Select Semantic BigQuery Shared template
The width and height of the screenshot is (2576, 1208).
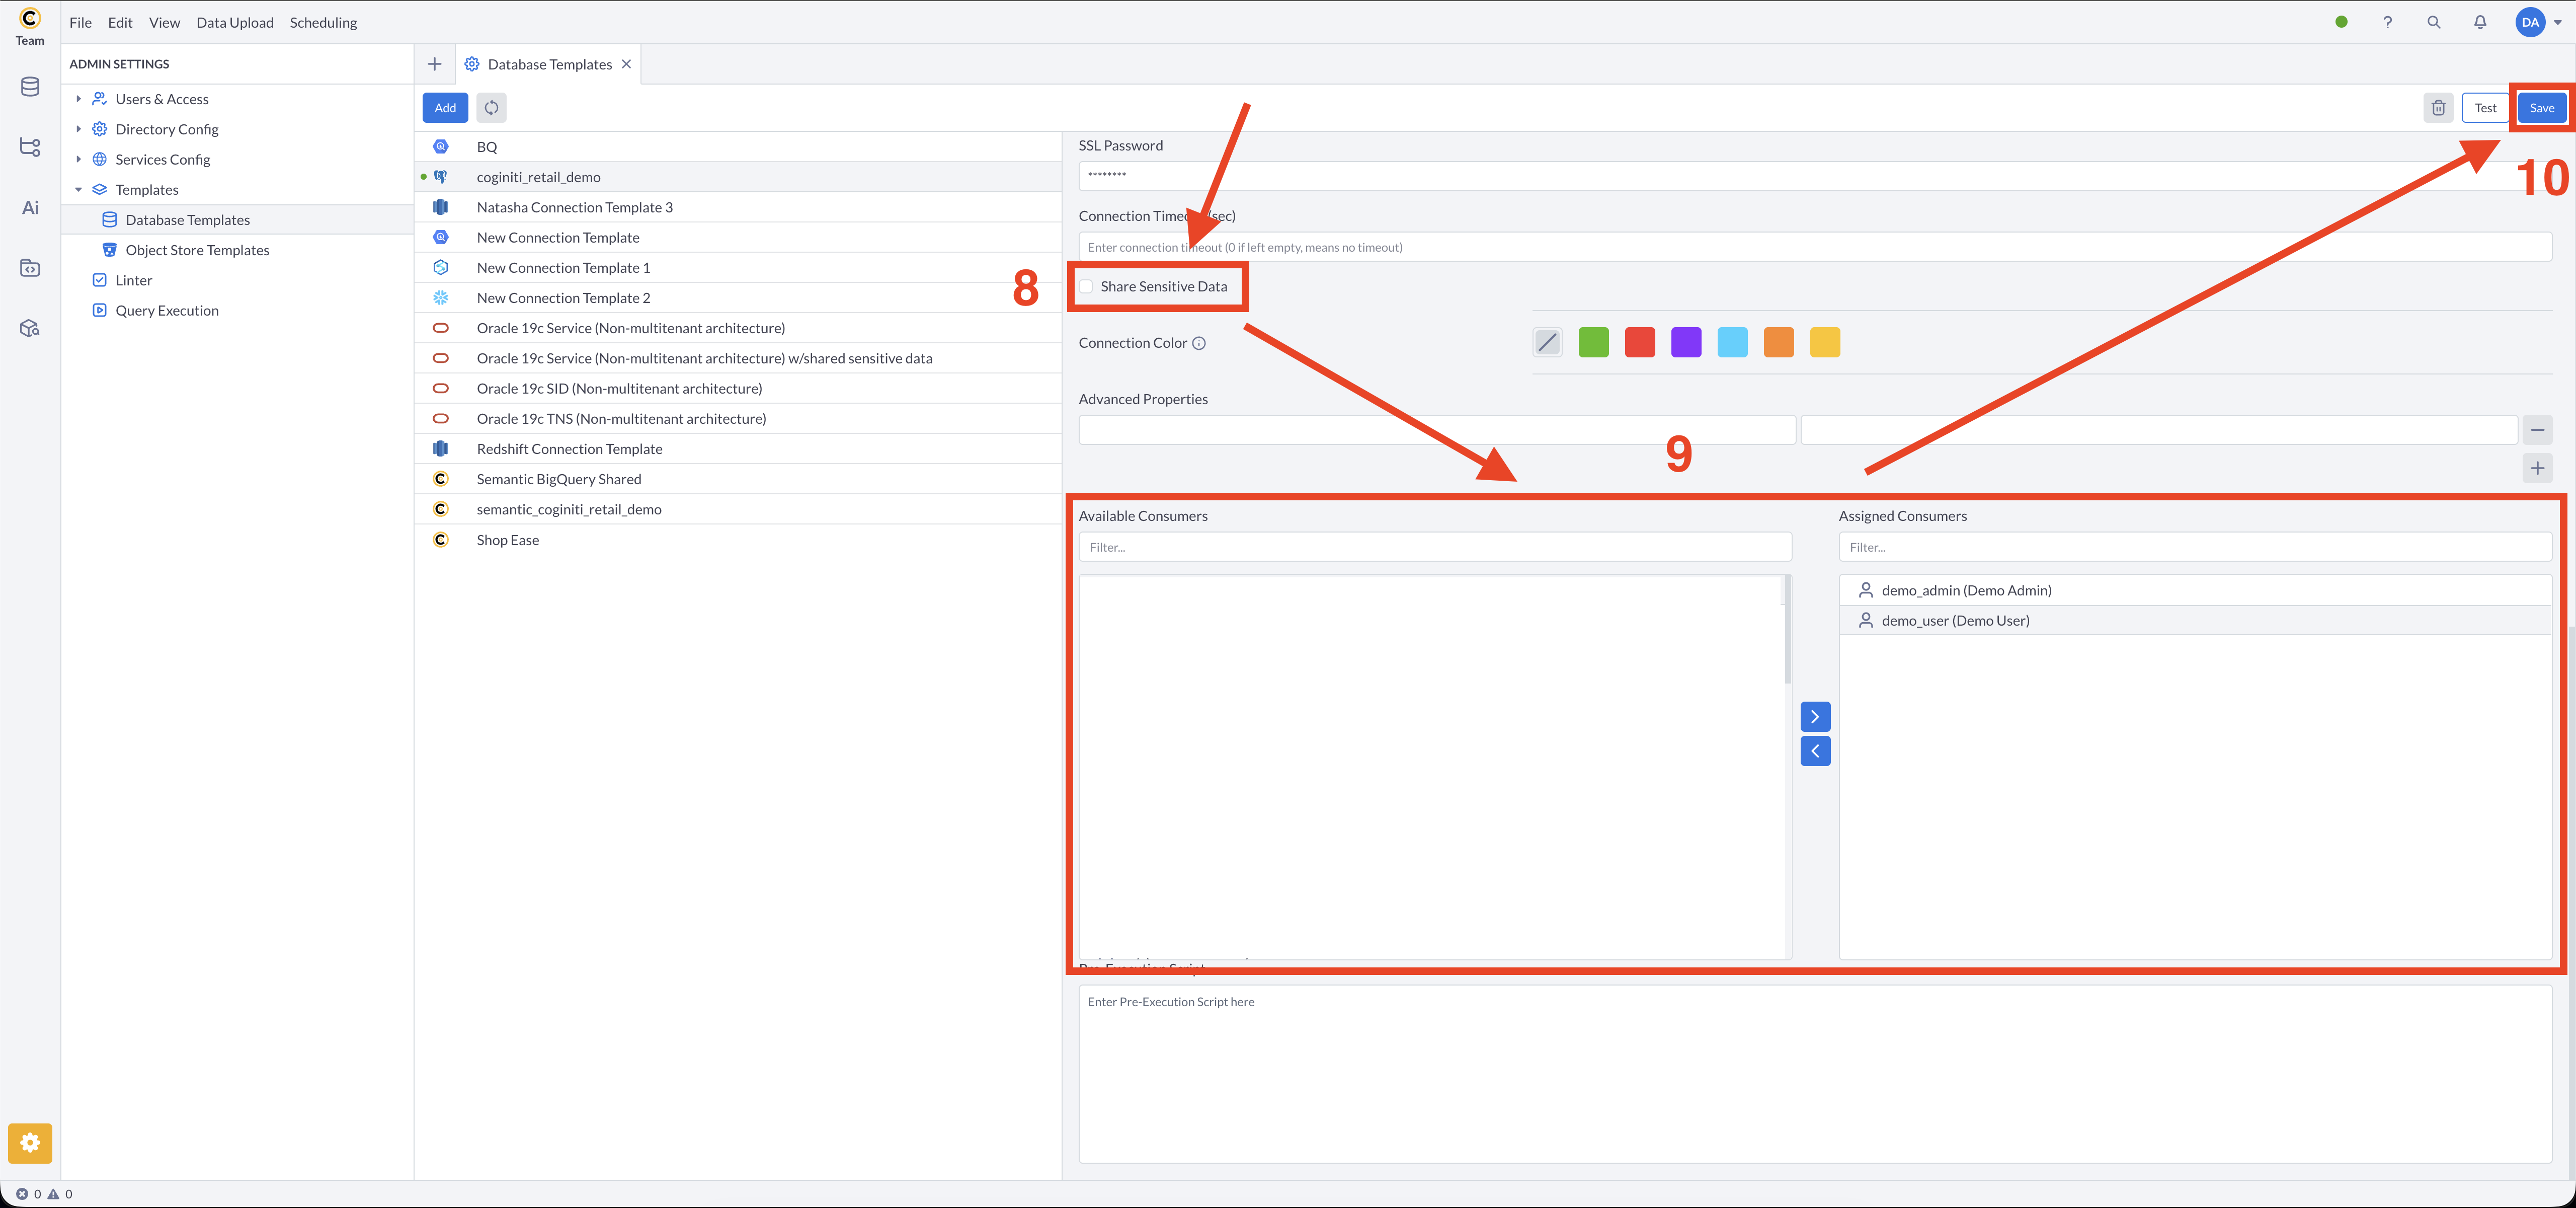click(738, 479)
